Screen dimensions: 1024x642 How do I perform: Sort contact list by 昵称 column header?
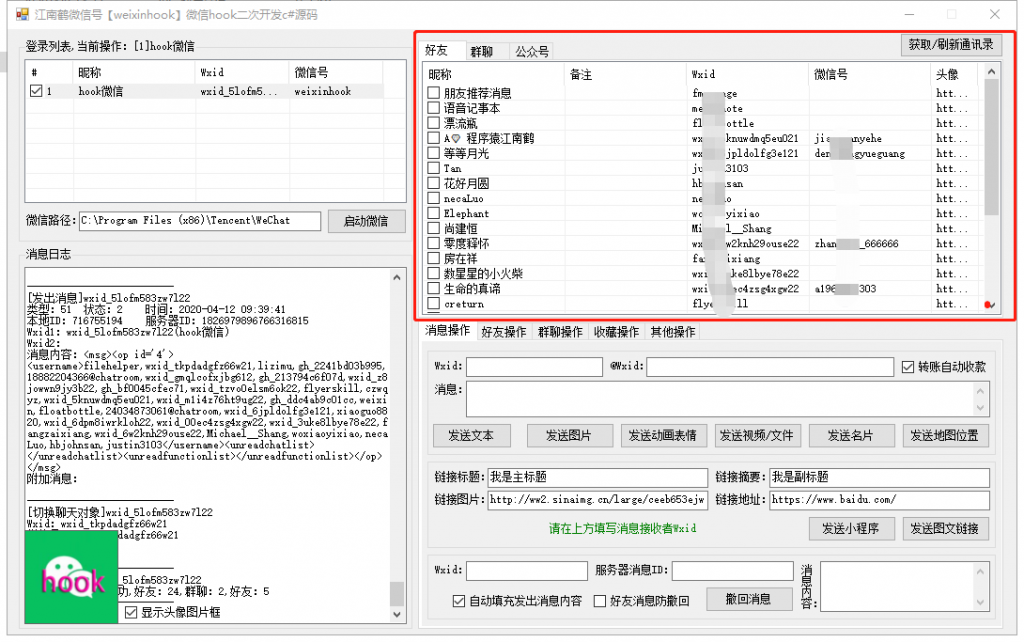tap(493, 74)
